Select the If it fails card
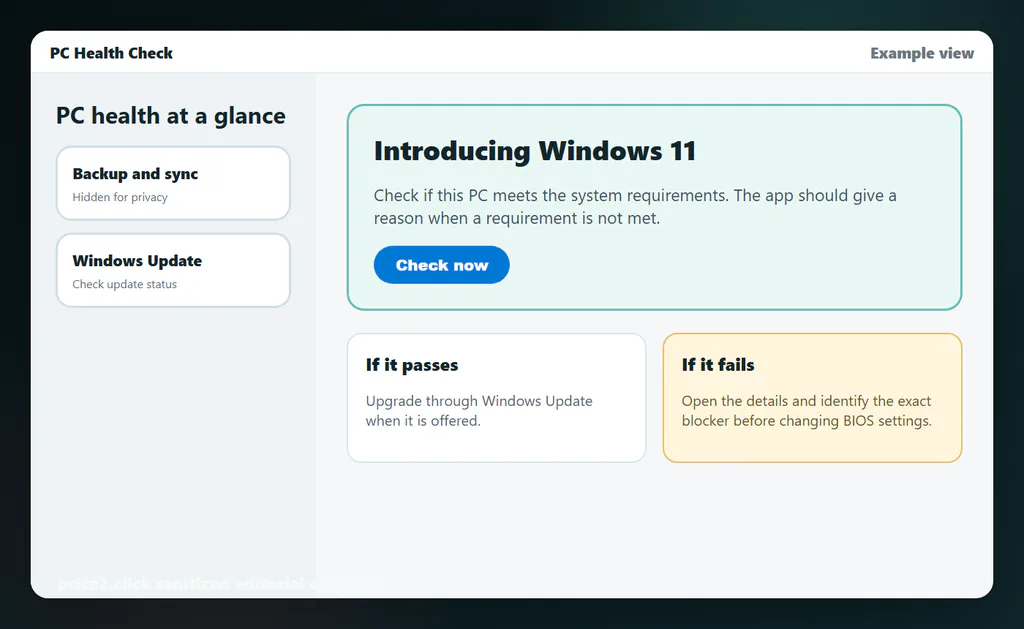This screenshot has width=1024, height=629. pyautogui.click(x=812, y=398)
